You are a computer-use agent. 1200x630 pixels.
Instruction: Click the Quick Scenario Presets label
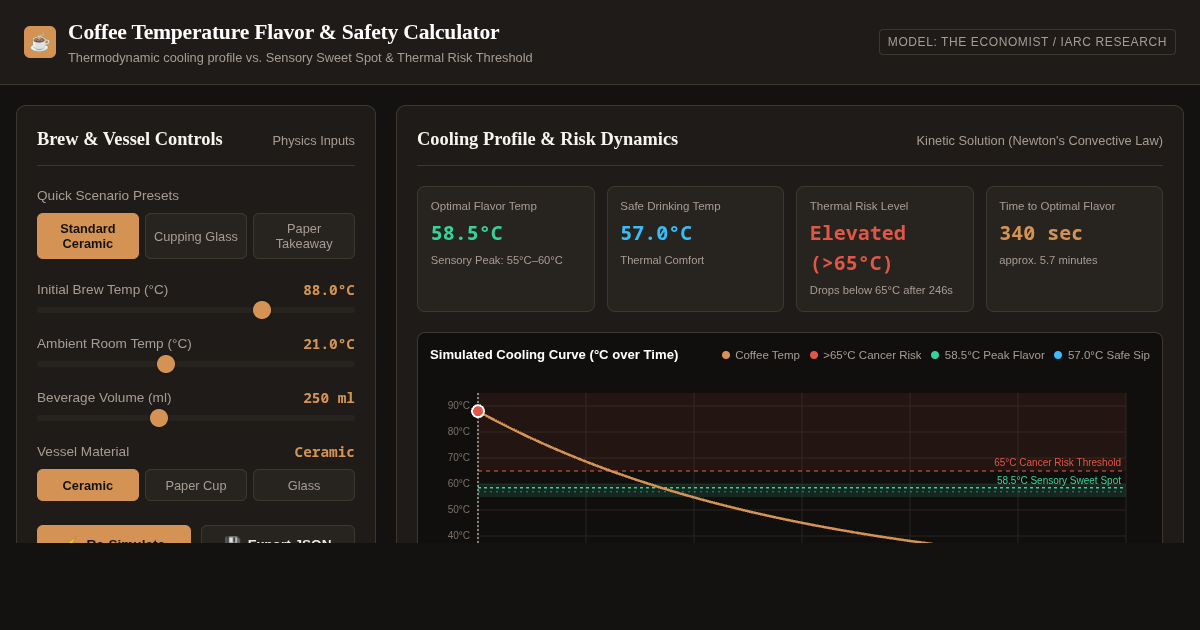point(108,196)
